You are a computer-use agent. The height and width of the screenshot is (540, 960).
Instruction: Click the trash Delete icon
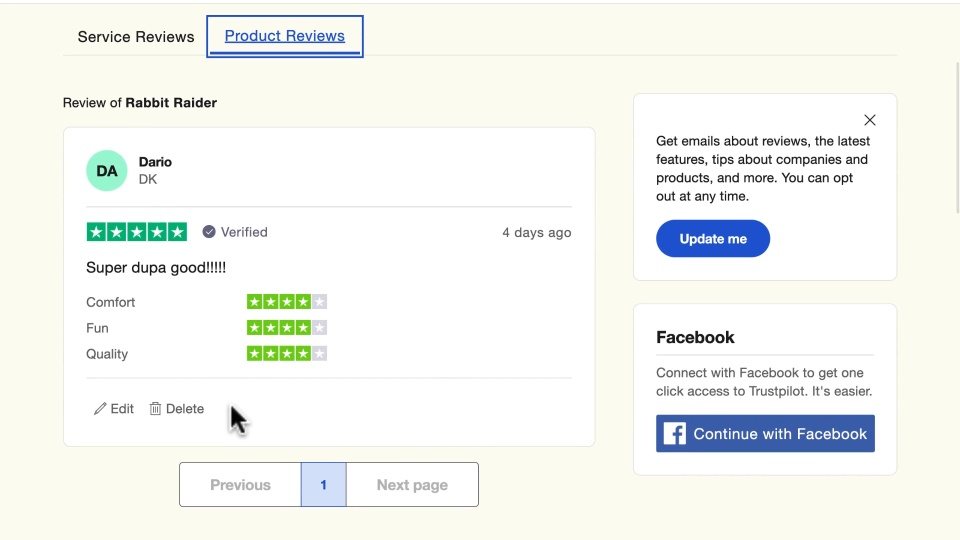coord(155,409)
